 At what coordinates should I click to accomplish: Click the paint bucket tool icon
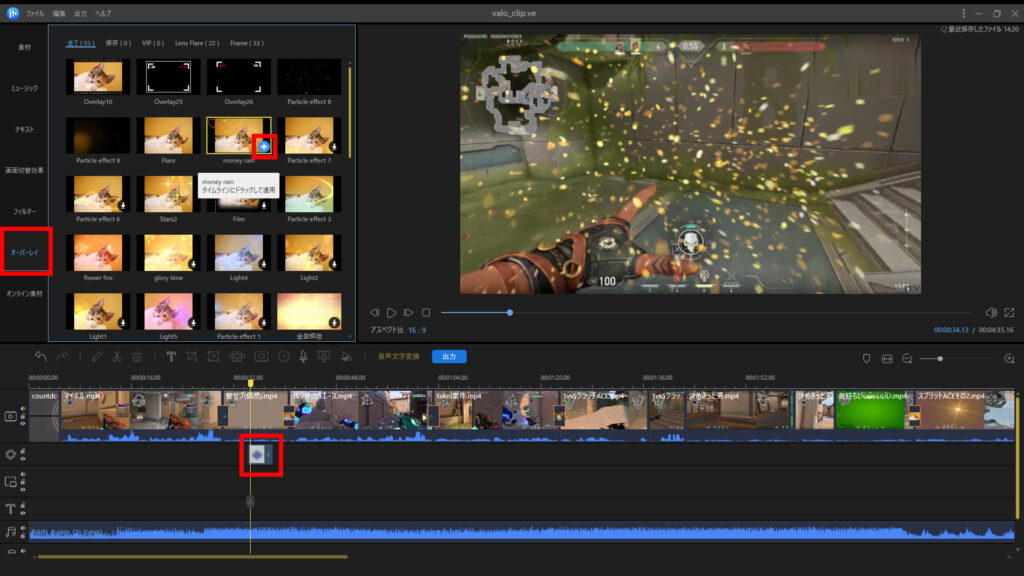(346, 357)
